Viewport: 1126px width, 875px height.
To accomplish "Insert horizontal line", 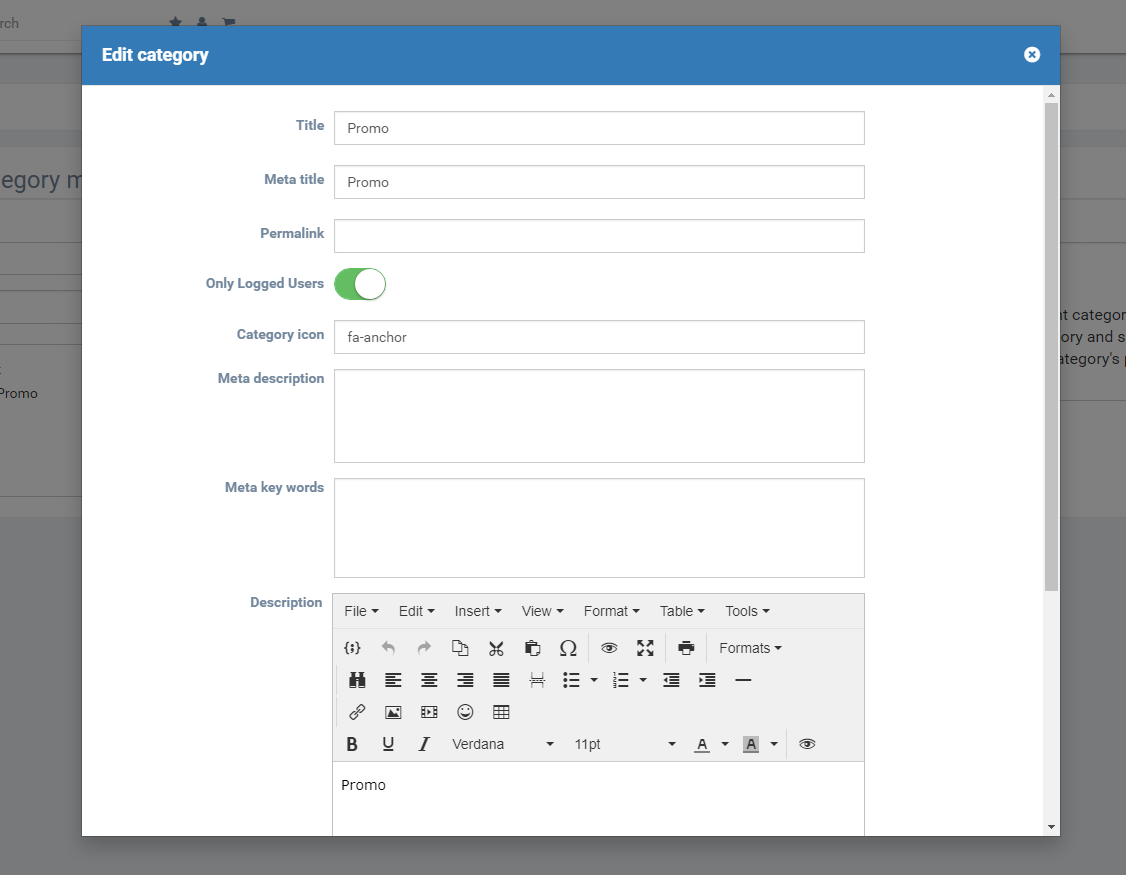I will coord(743,680).
